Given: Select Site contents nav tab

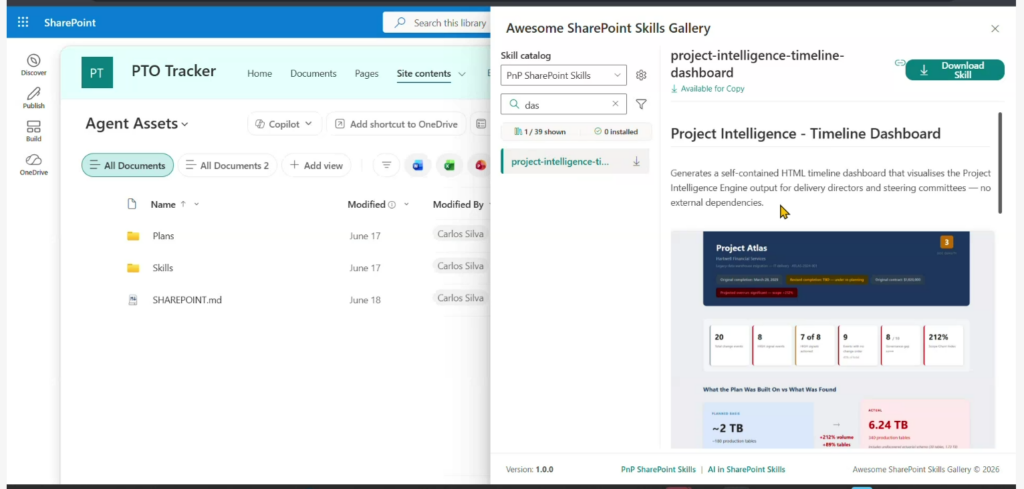Looking at the screenshot, I should (x=424, y=74).
